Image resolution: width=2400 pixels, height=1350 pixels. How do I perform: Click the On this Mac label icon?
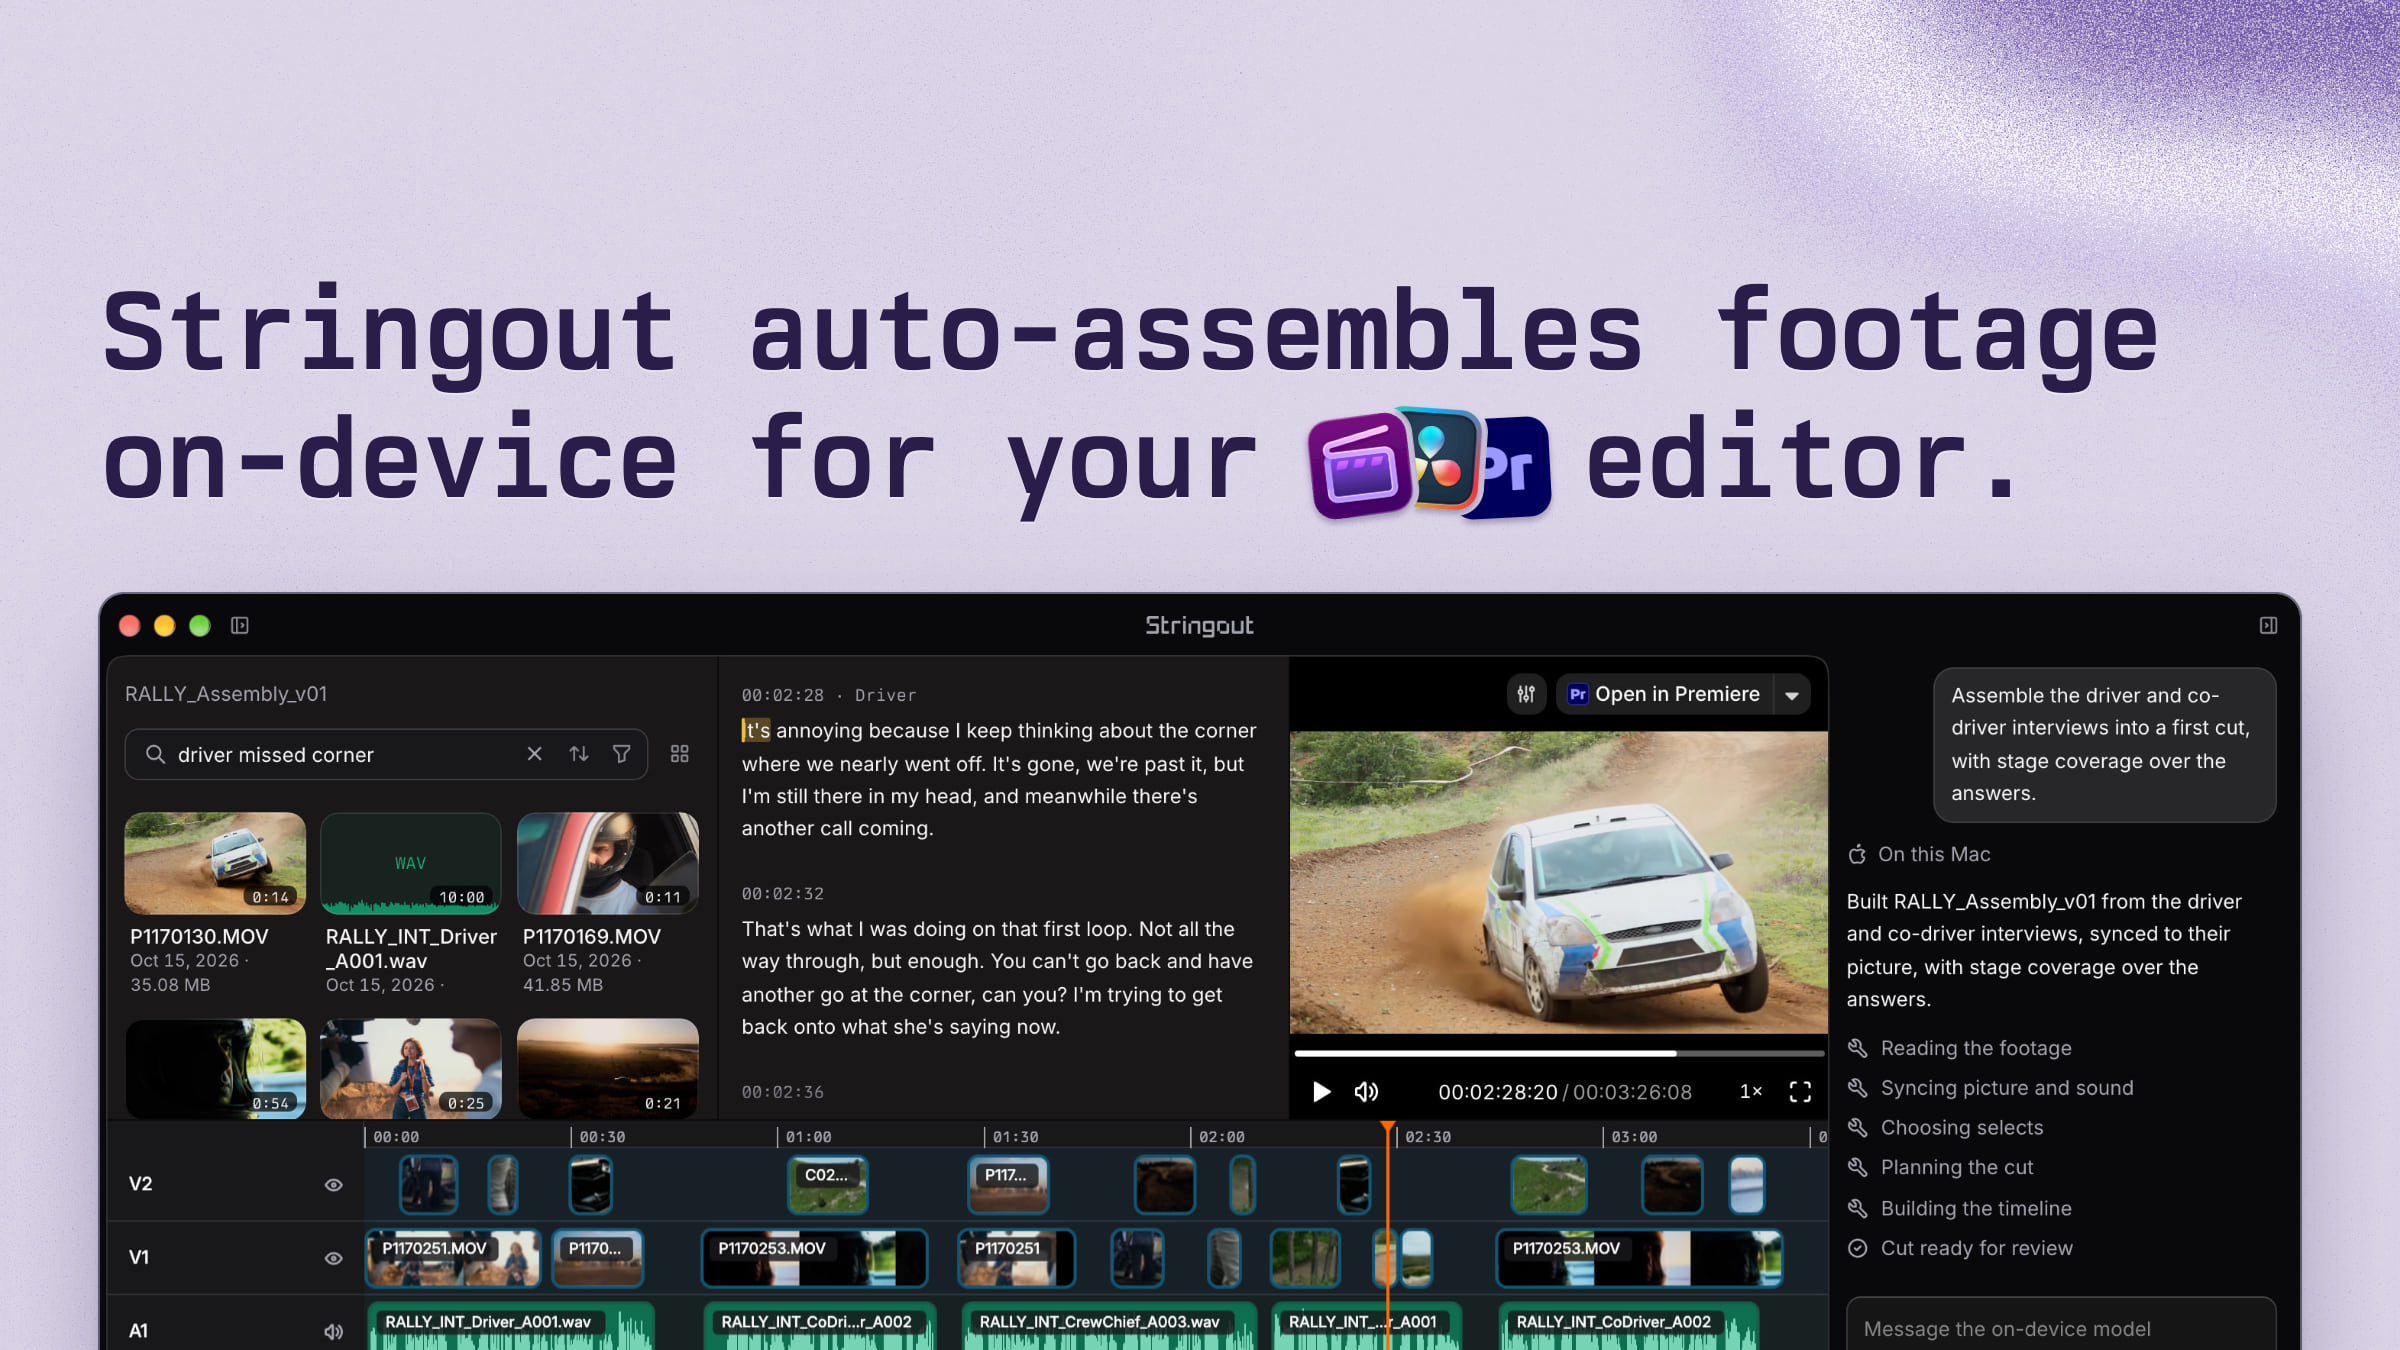tap(1857, 854)
